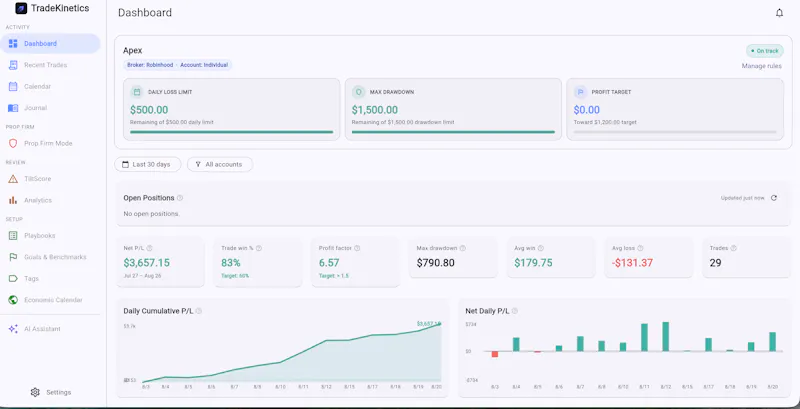Open the Last 30 days date range dropdown
Screen dimensions: 800x409
tap(147, 165)
